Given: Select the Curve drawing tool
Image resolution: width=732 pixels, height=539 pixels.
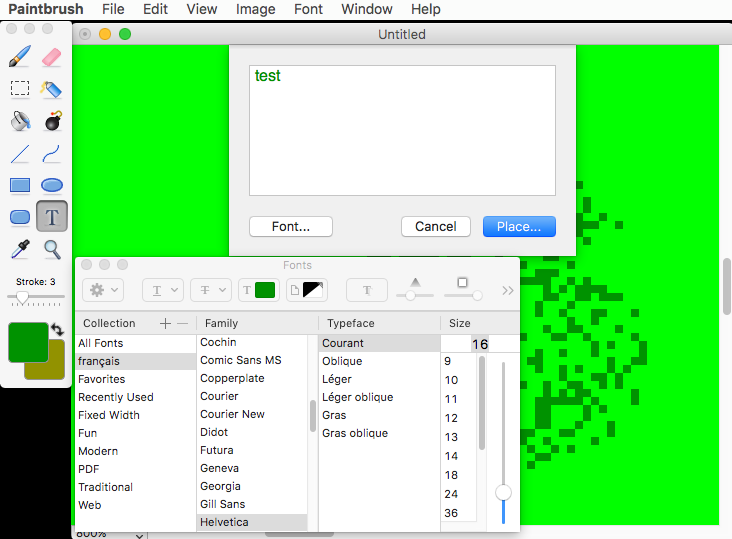Looking at the screenshot, I should click(x=52, y=153).
